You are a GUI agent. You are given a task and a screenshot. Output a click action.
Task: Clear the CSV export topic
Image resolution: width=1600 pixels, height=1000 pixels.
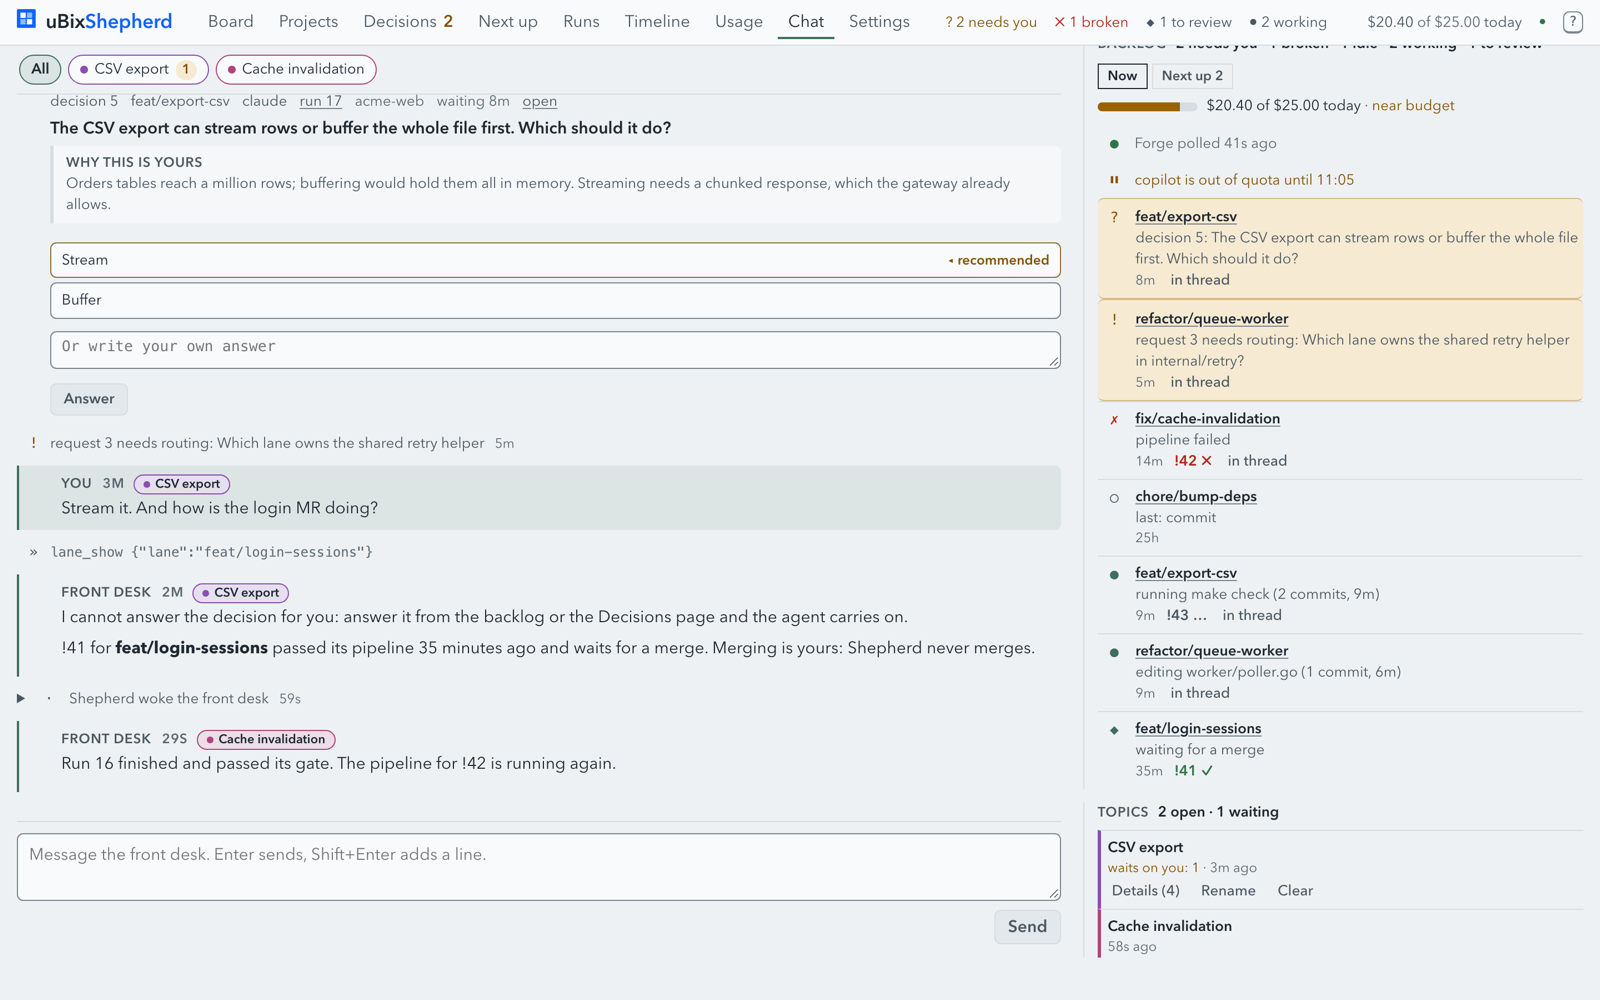[1295, 890]
